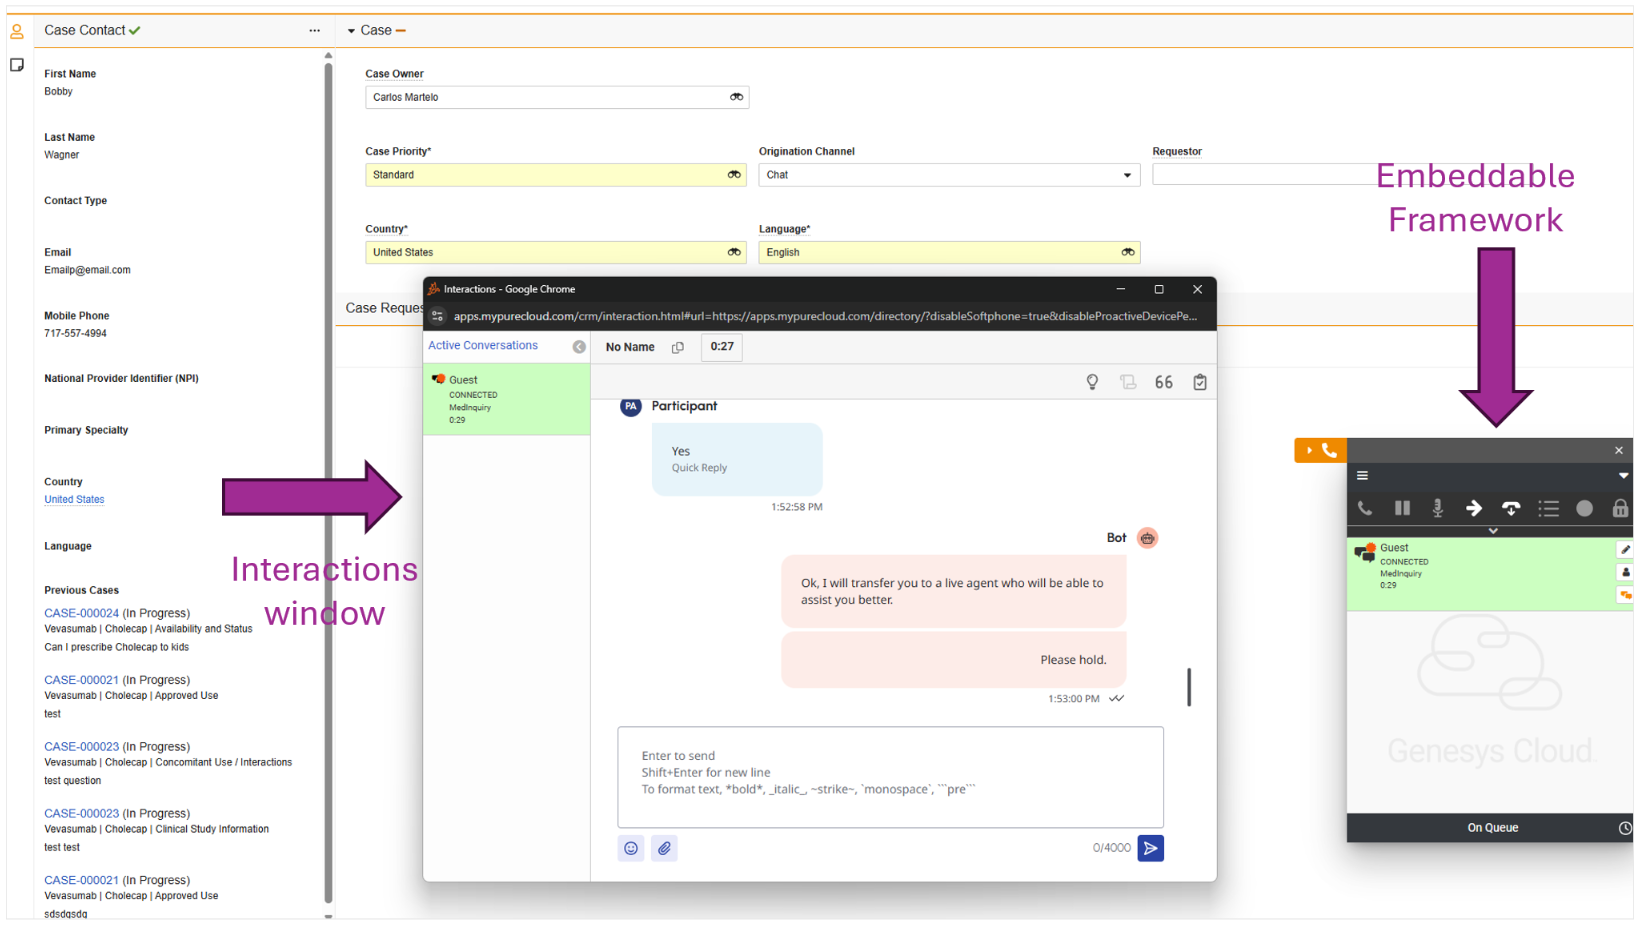Open CASE-000024 previous case link
The image size is (1640, 928).
click(x=81, y=613)
